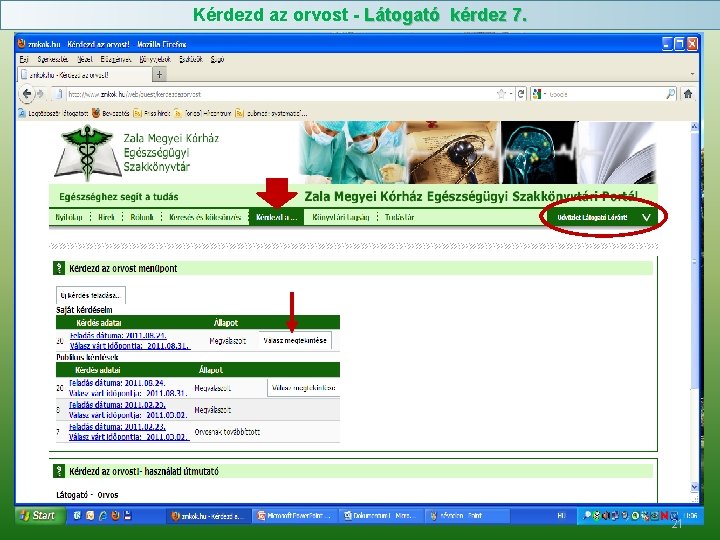
Task: Select the highlighted Kérdezd a... menu item
Action: click(276, 217)
